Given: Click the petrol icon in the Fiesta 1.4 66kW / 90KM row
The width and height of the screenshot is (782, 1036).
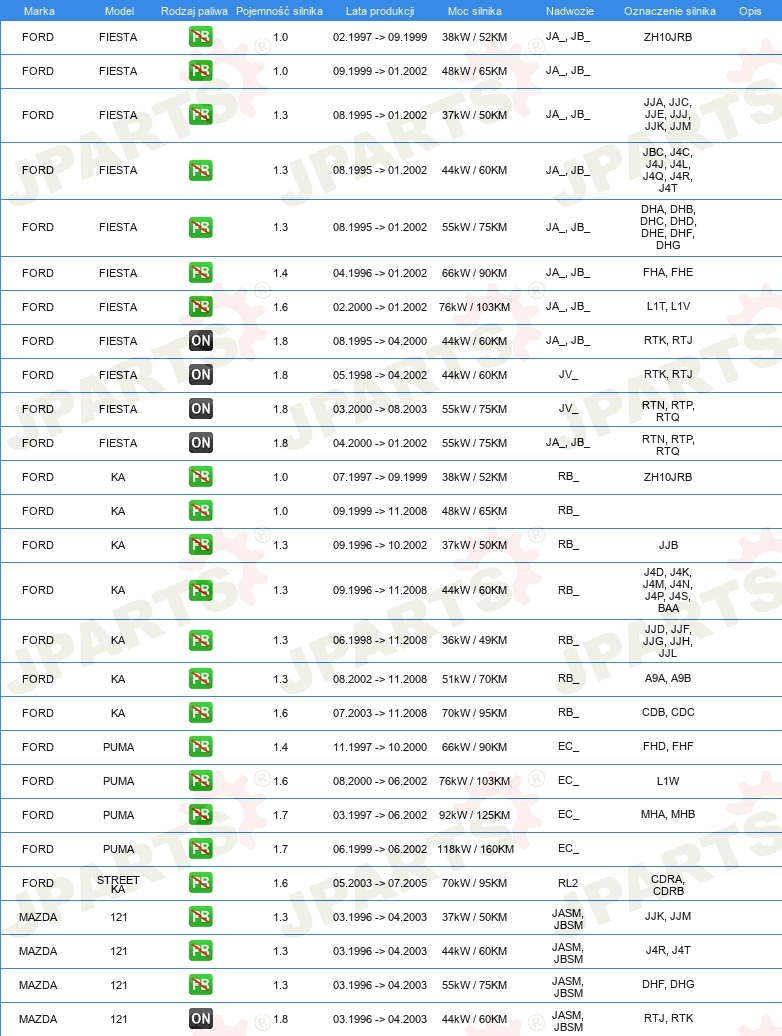Looking at the screenshot, I should [201, 273].
